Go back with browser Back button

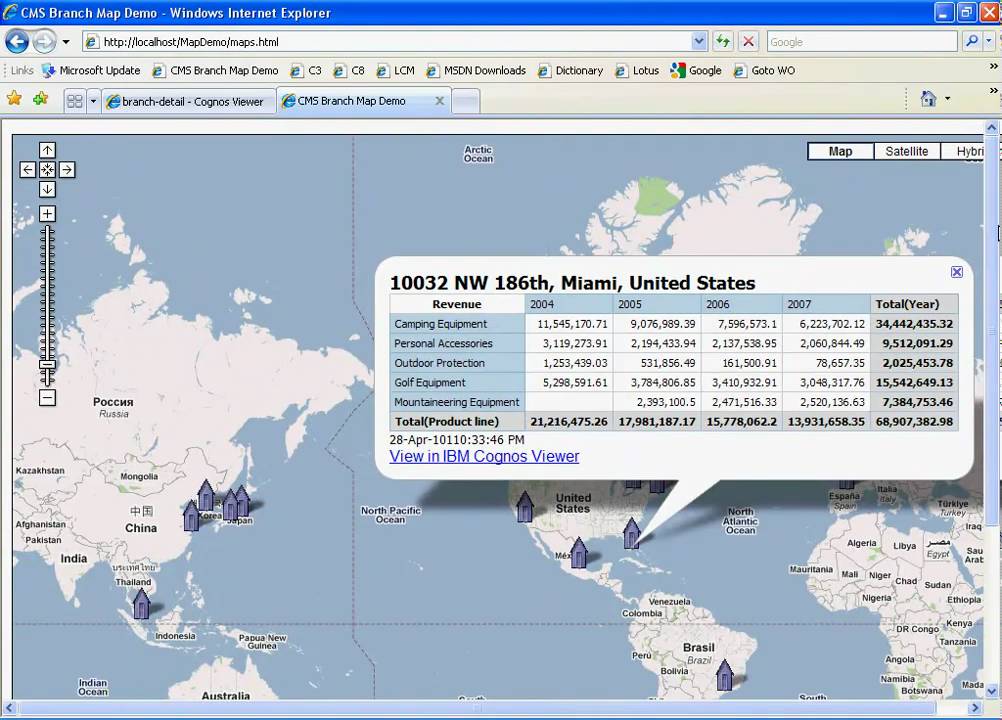17,42
